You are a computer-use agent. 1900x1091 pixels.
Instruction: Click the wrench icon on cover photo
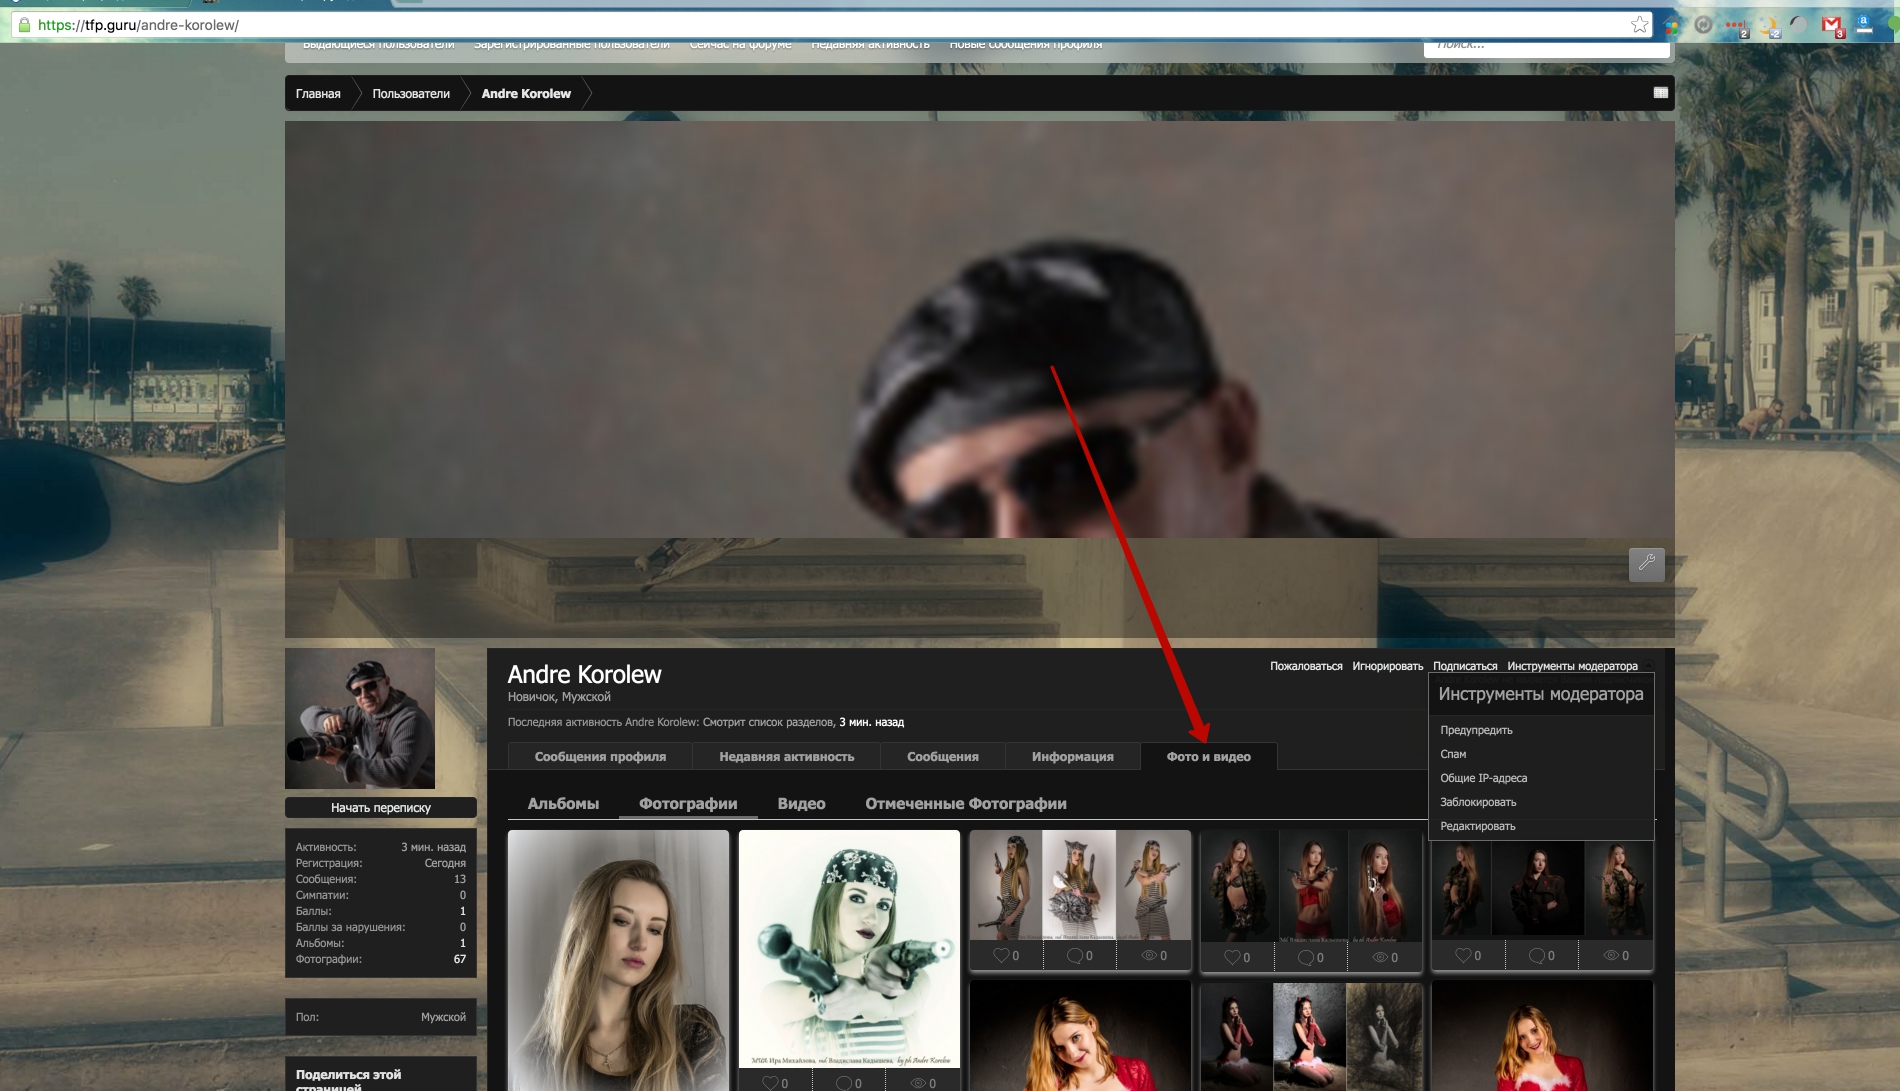point(1646,564)
